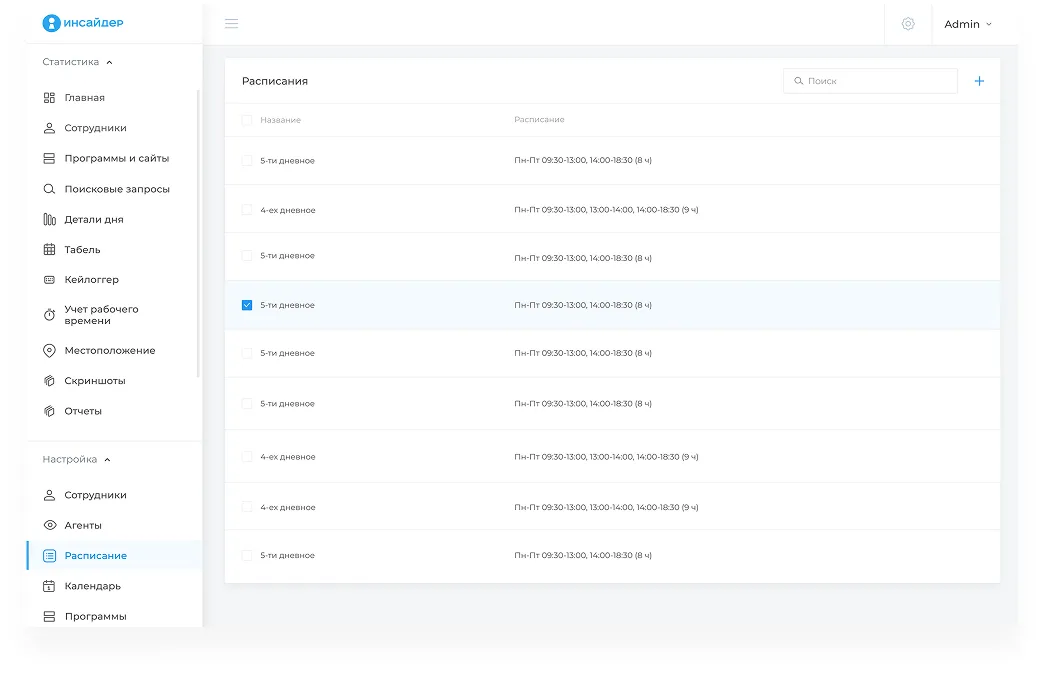This screenshot has height=677, width=1045.
Task: Go to the Календарь menu item
Action: tap(92, 586)
